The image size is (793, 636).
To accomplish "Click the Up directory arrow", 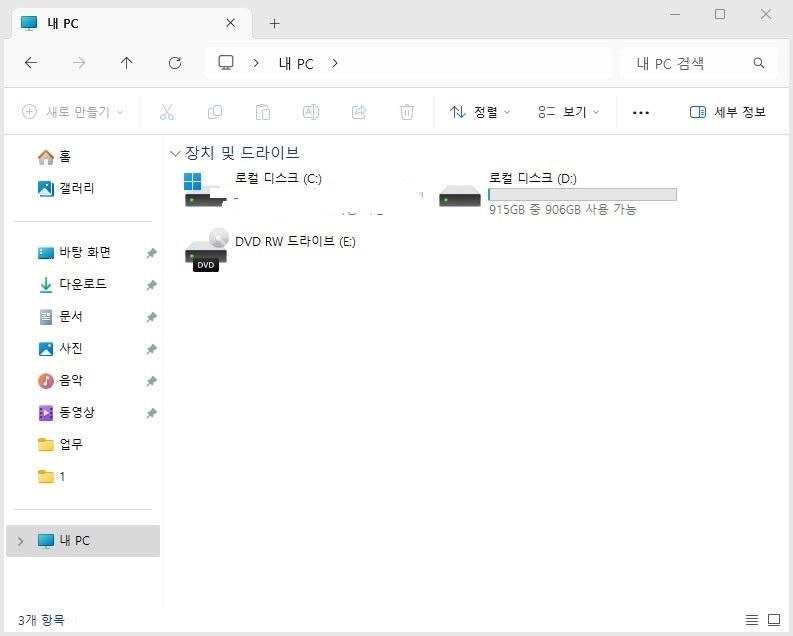I will point(126,63).
